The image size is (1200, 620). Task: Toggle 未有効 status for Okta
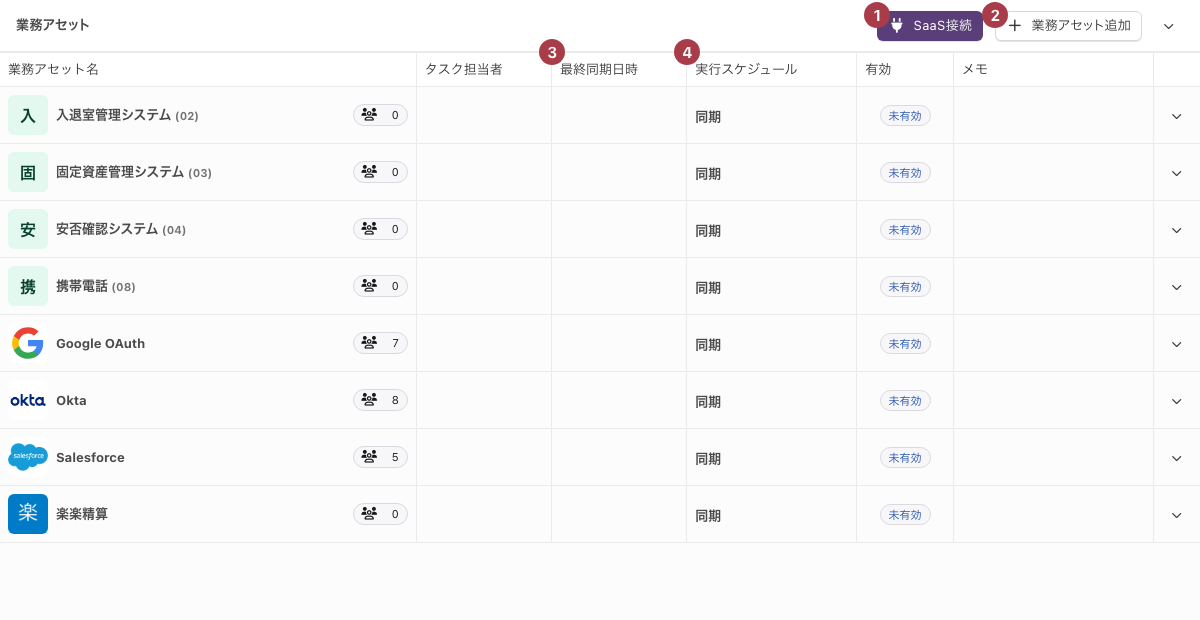tap(905, 401)
